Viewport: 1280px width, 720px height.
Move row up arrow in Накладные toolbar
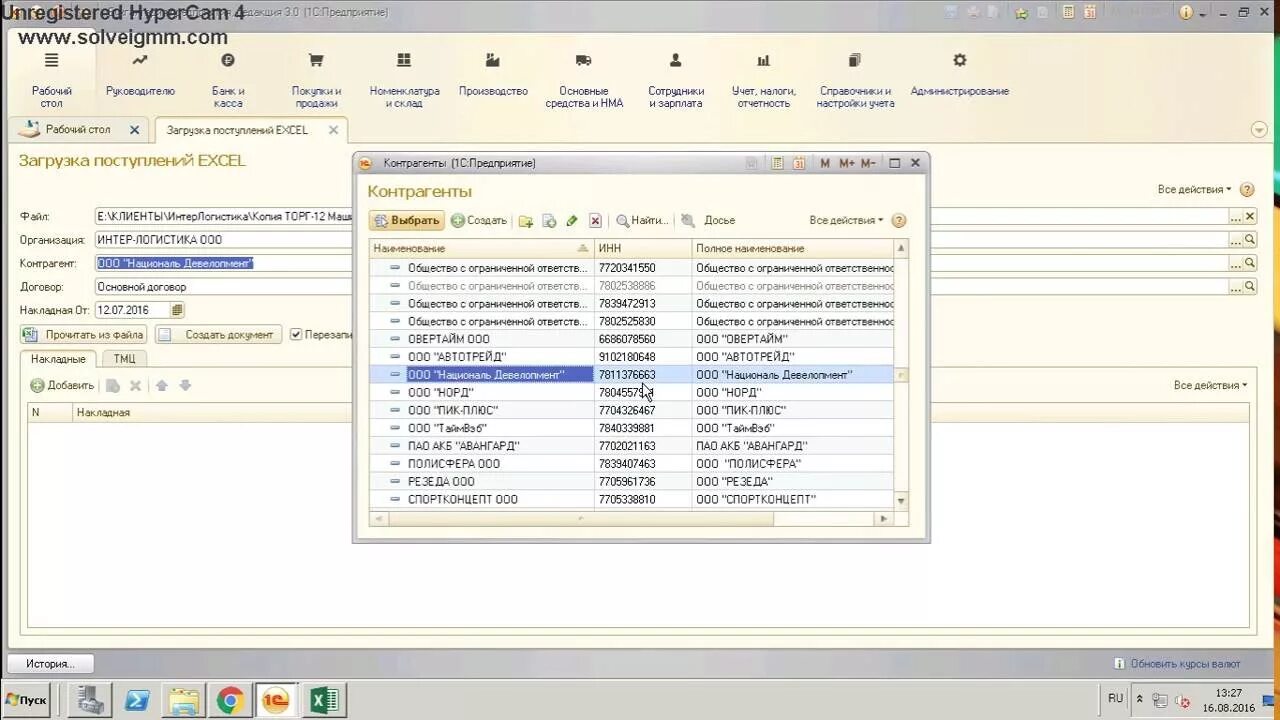point(162,385)
